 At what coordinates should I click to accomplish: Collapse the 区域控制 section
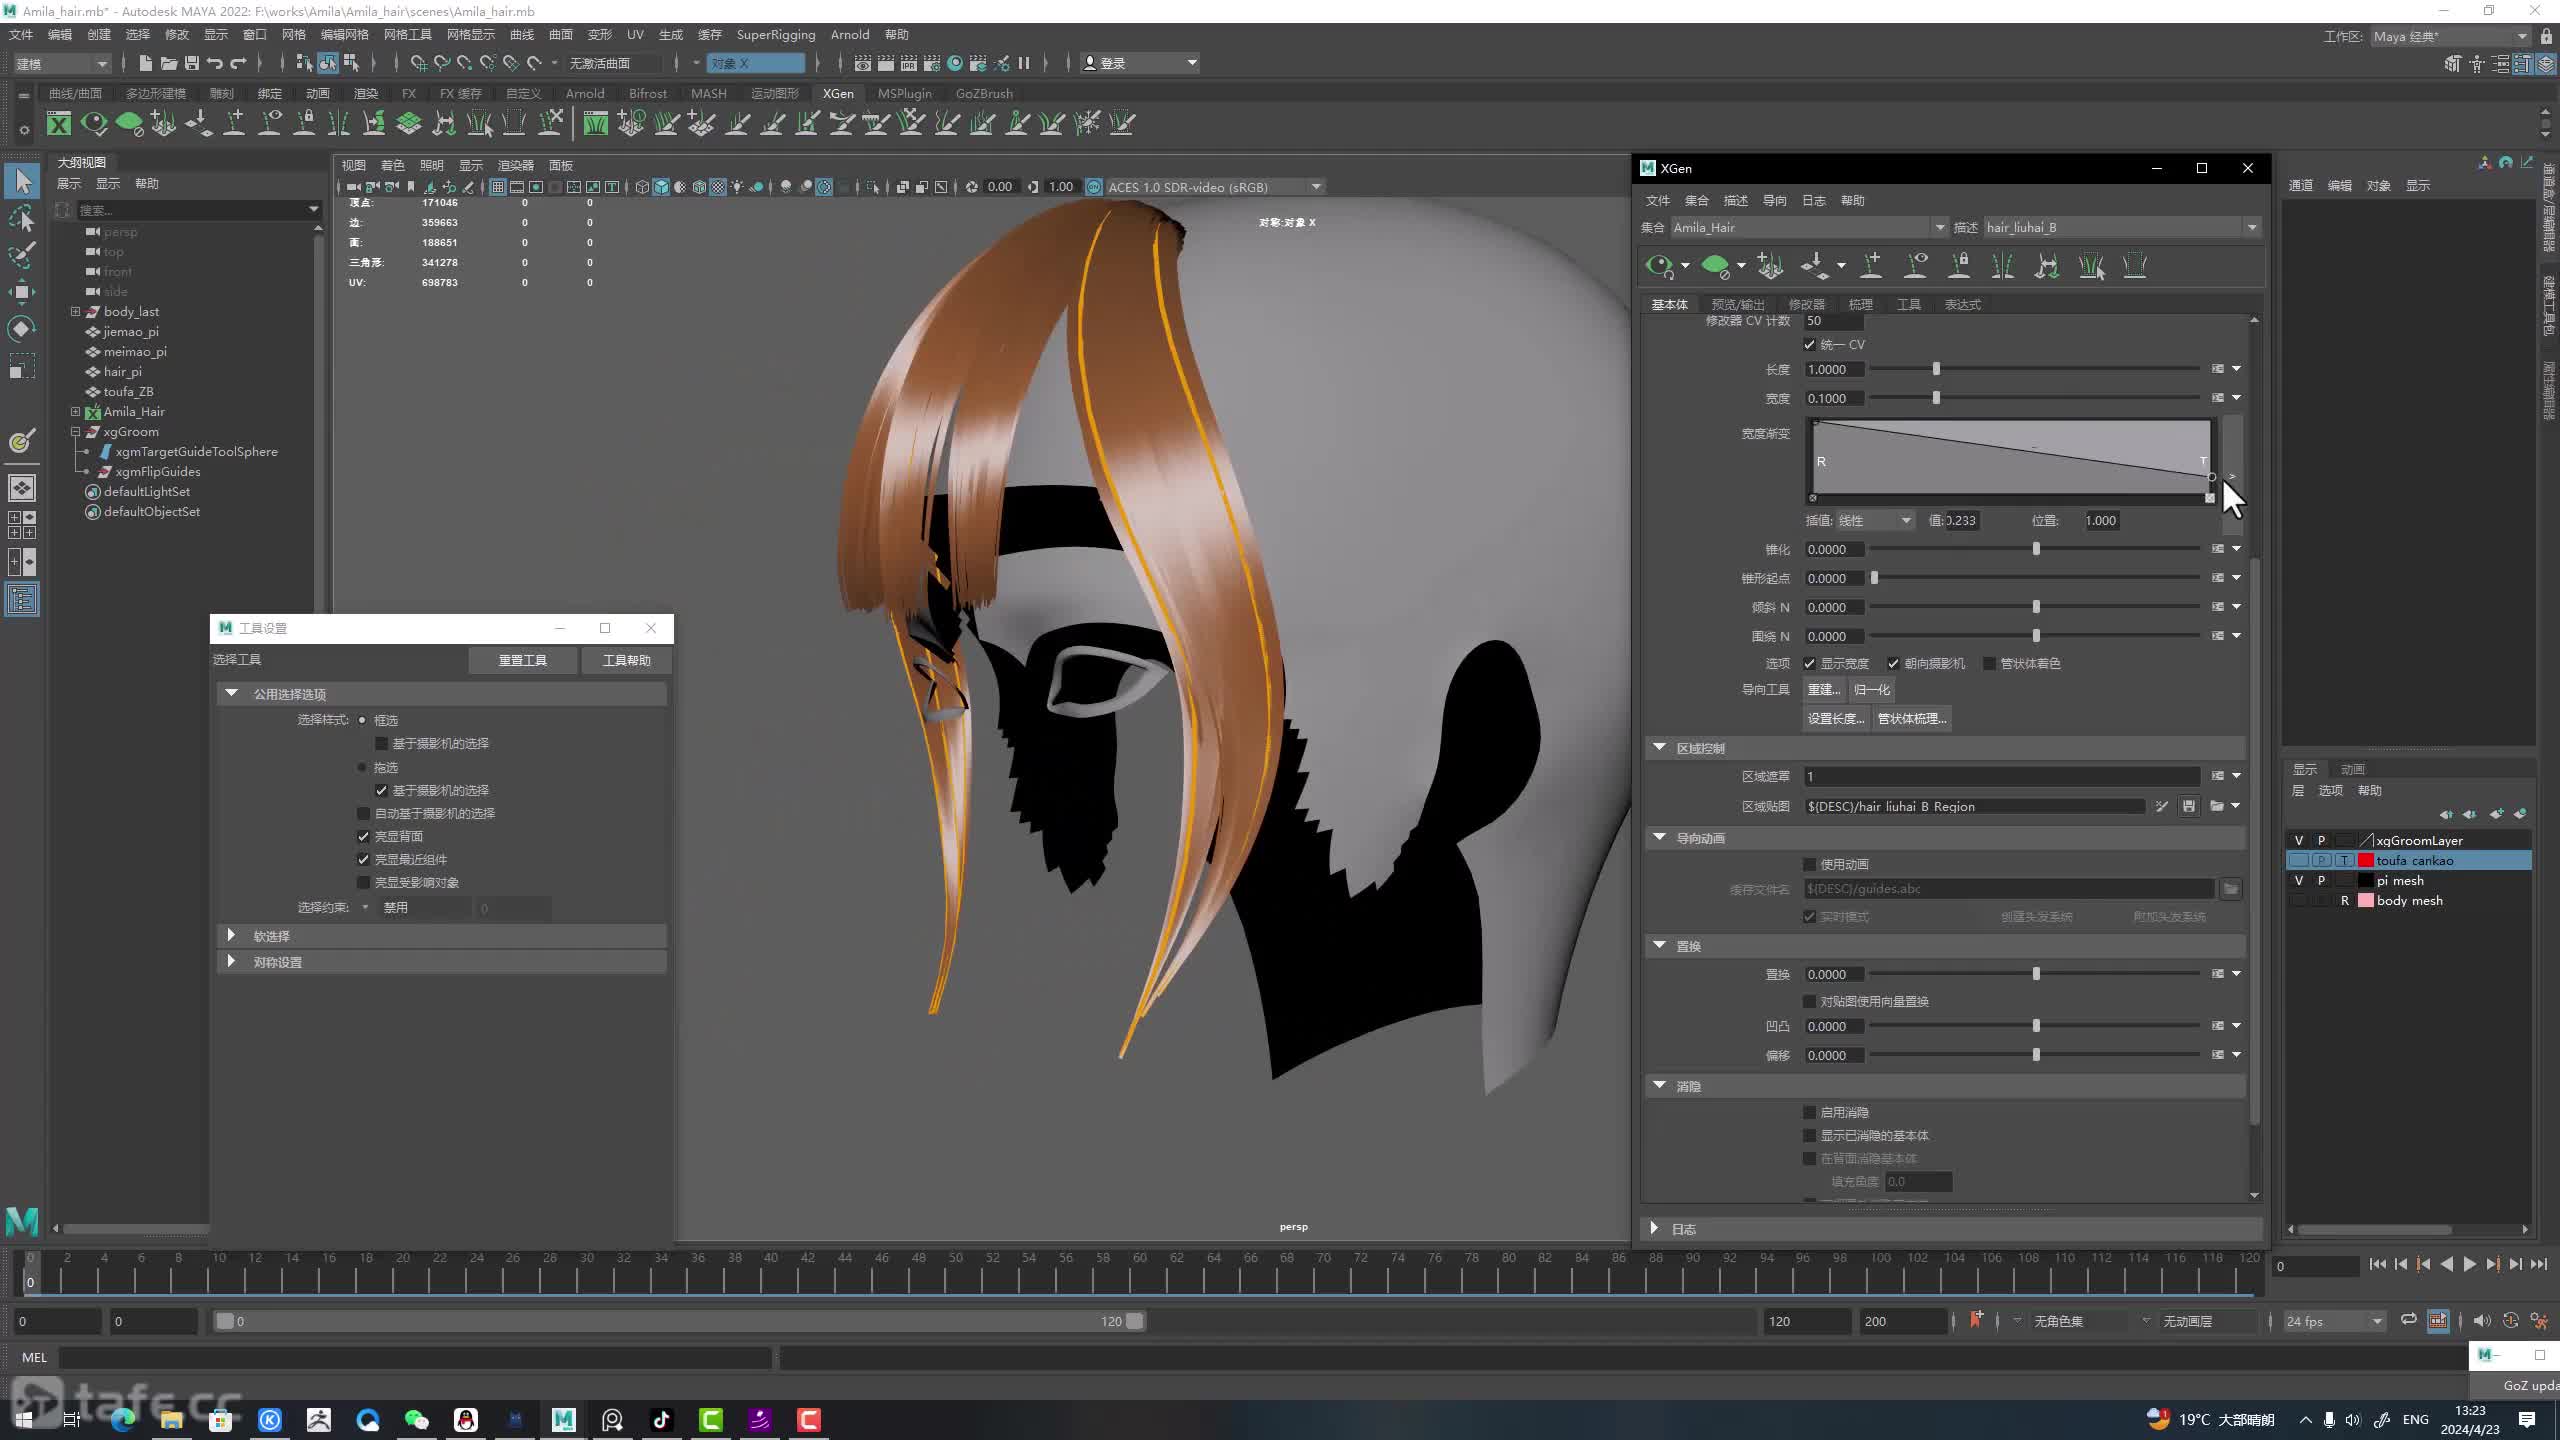click(x=1660, y=748)
